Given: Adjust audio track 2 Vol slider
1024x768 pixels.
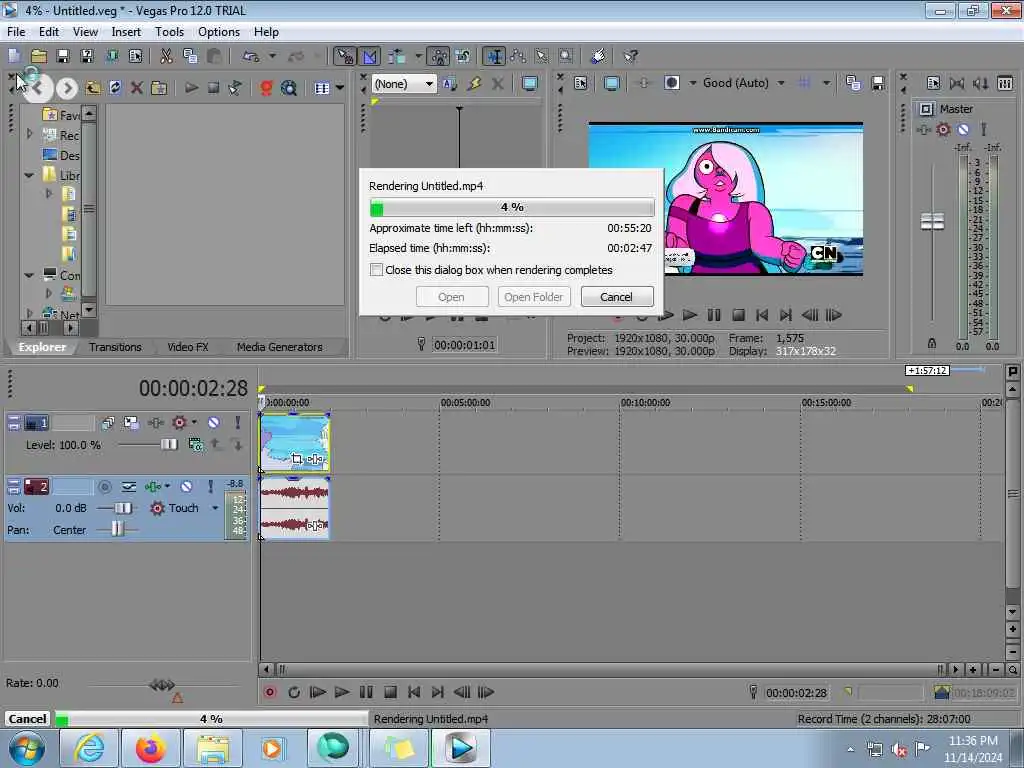Looking at the screenshot, I should click(123, 507).
